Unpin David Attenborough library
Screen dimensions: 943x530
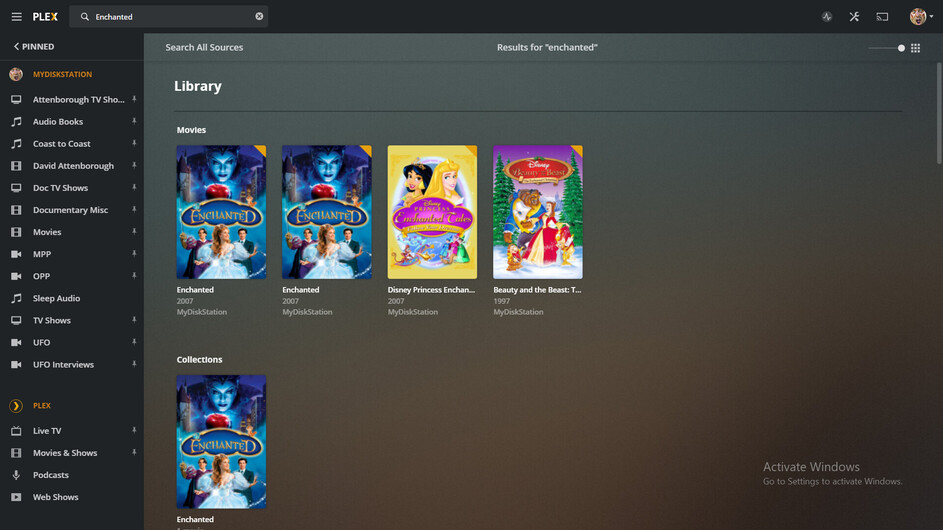click(134, 165)
